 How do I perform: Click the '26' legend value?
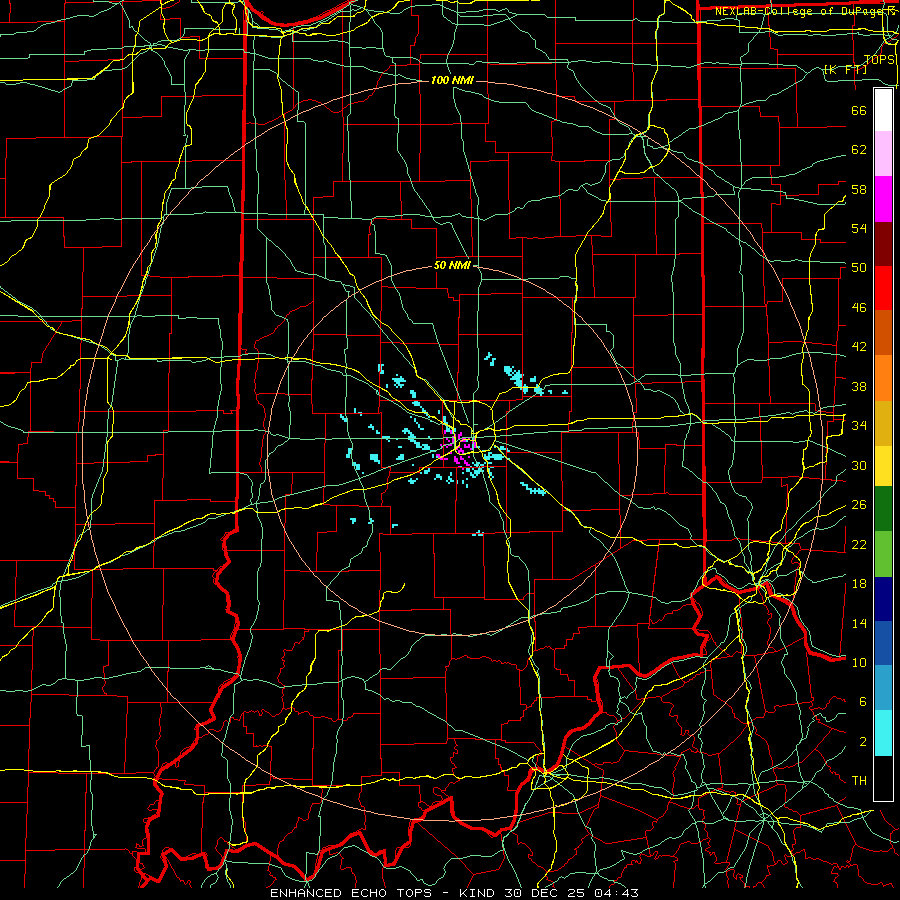(859, 505)
